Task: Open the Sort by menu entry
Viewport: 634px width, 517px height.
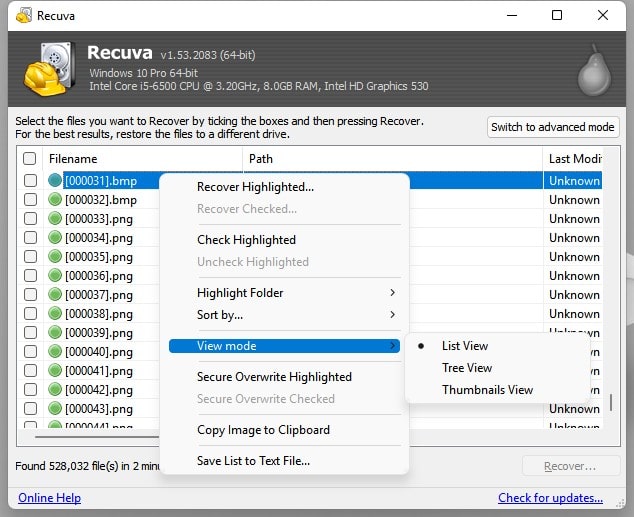Action: [220, 314]
